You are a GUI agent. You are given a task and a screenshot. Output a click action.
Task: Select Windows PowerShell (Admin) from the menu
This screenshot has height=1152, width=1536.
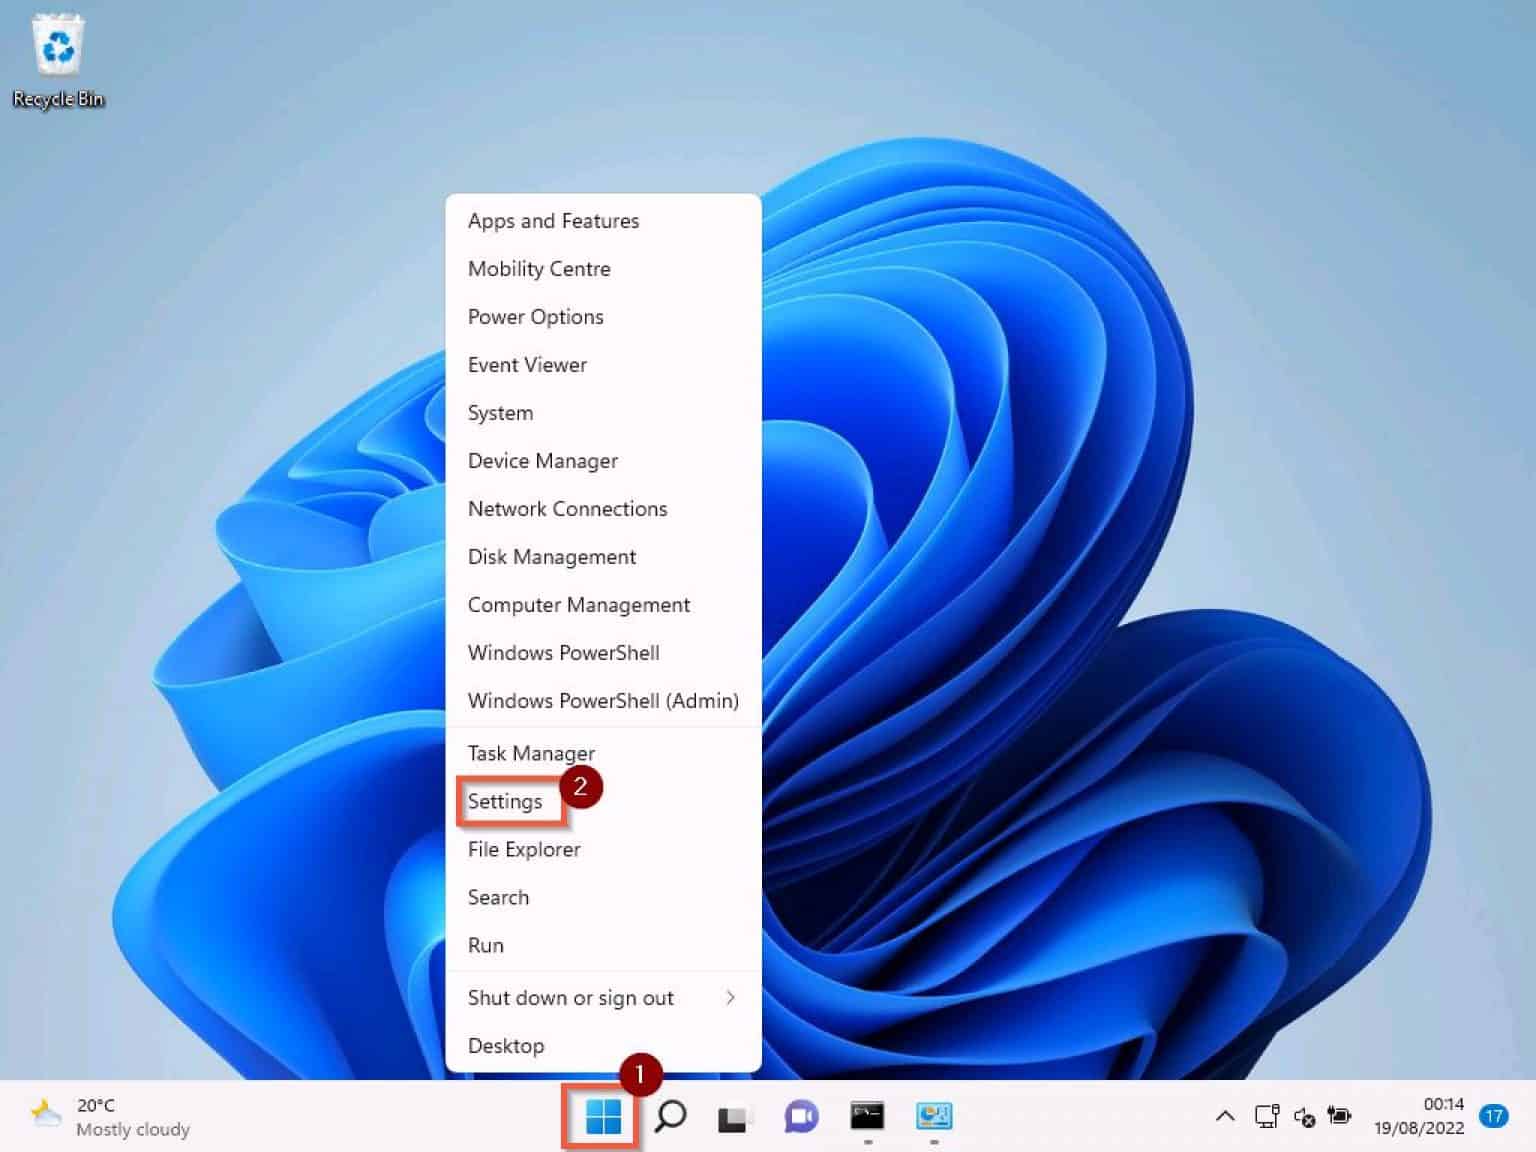tap(603, 701)
